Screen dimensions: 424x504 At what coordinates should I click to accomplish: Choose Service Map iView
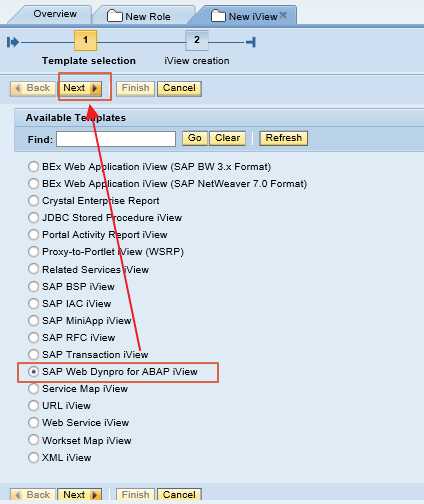pos(33,388)
